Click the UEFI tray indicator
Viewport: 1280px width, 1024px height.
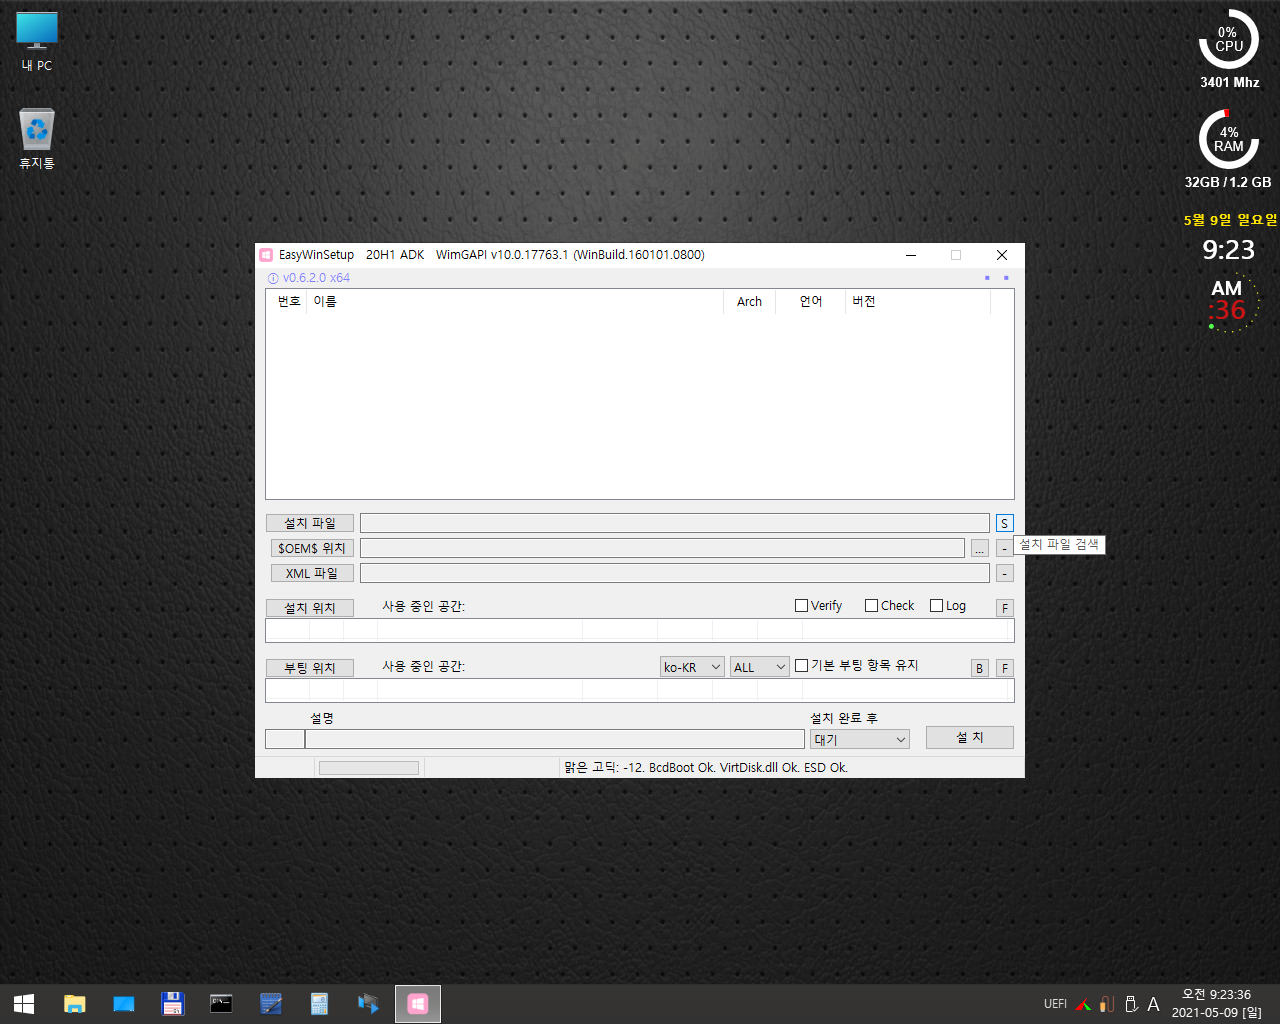click(x=1055, y=1004)
